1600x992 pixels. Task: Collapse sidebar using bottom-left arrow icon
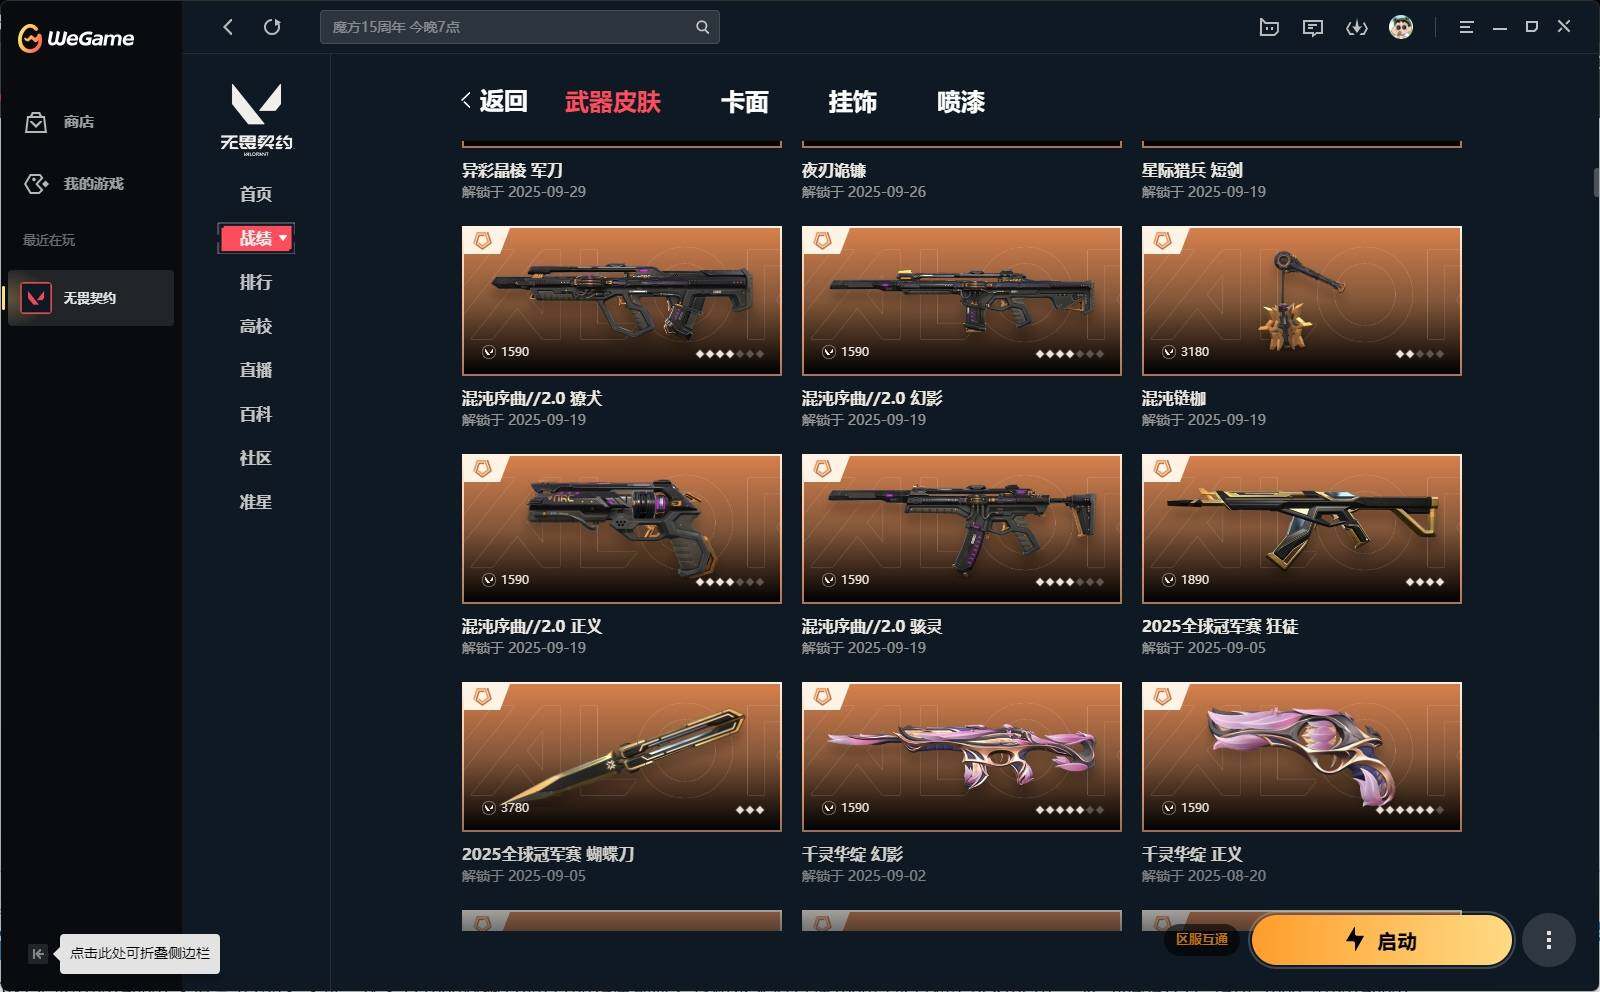(37, 953)
